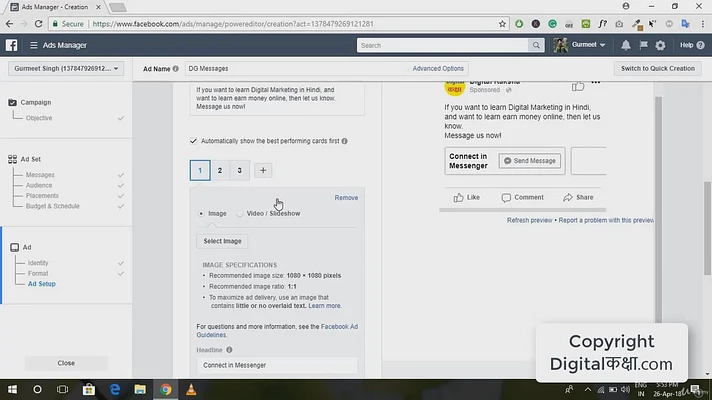Bookmark page with the star icon
712x400 pixels.
[x=502, y=24]
